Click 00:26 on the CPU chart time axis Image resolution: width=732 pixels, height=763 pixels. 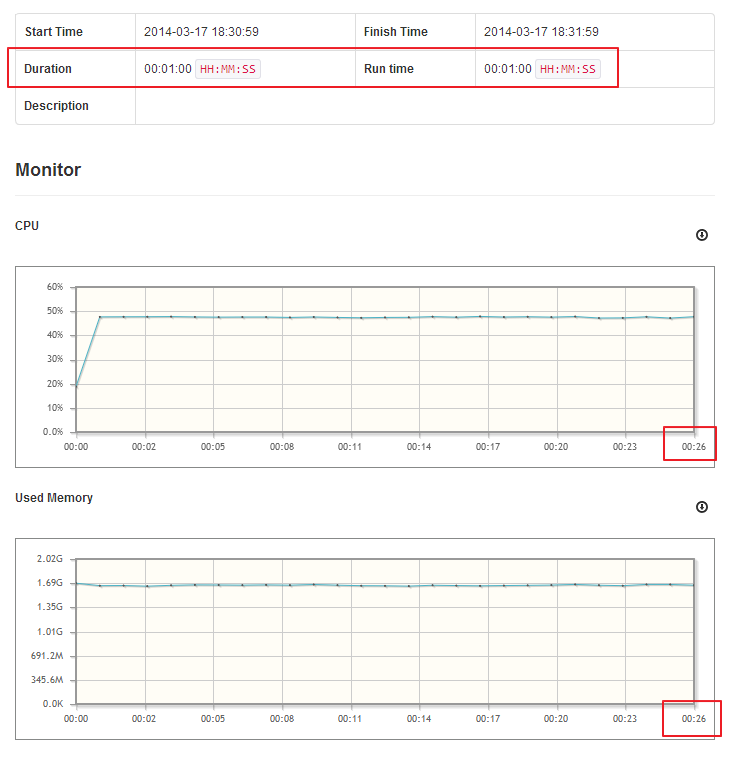point(693,447)
